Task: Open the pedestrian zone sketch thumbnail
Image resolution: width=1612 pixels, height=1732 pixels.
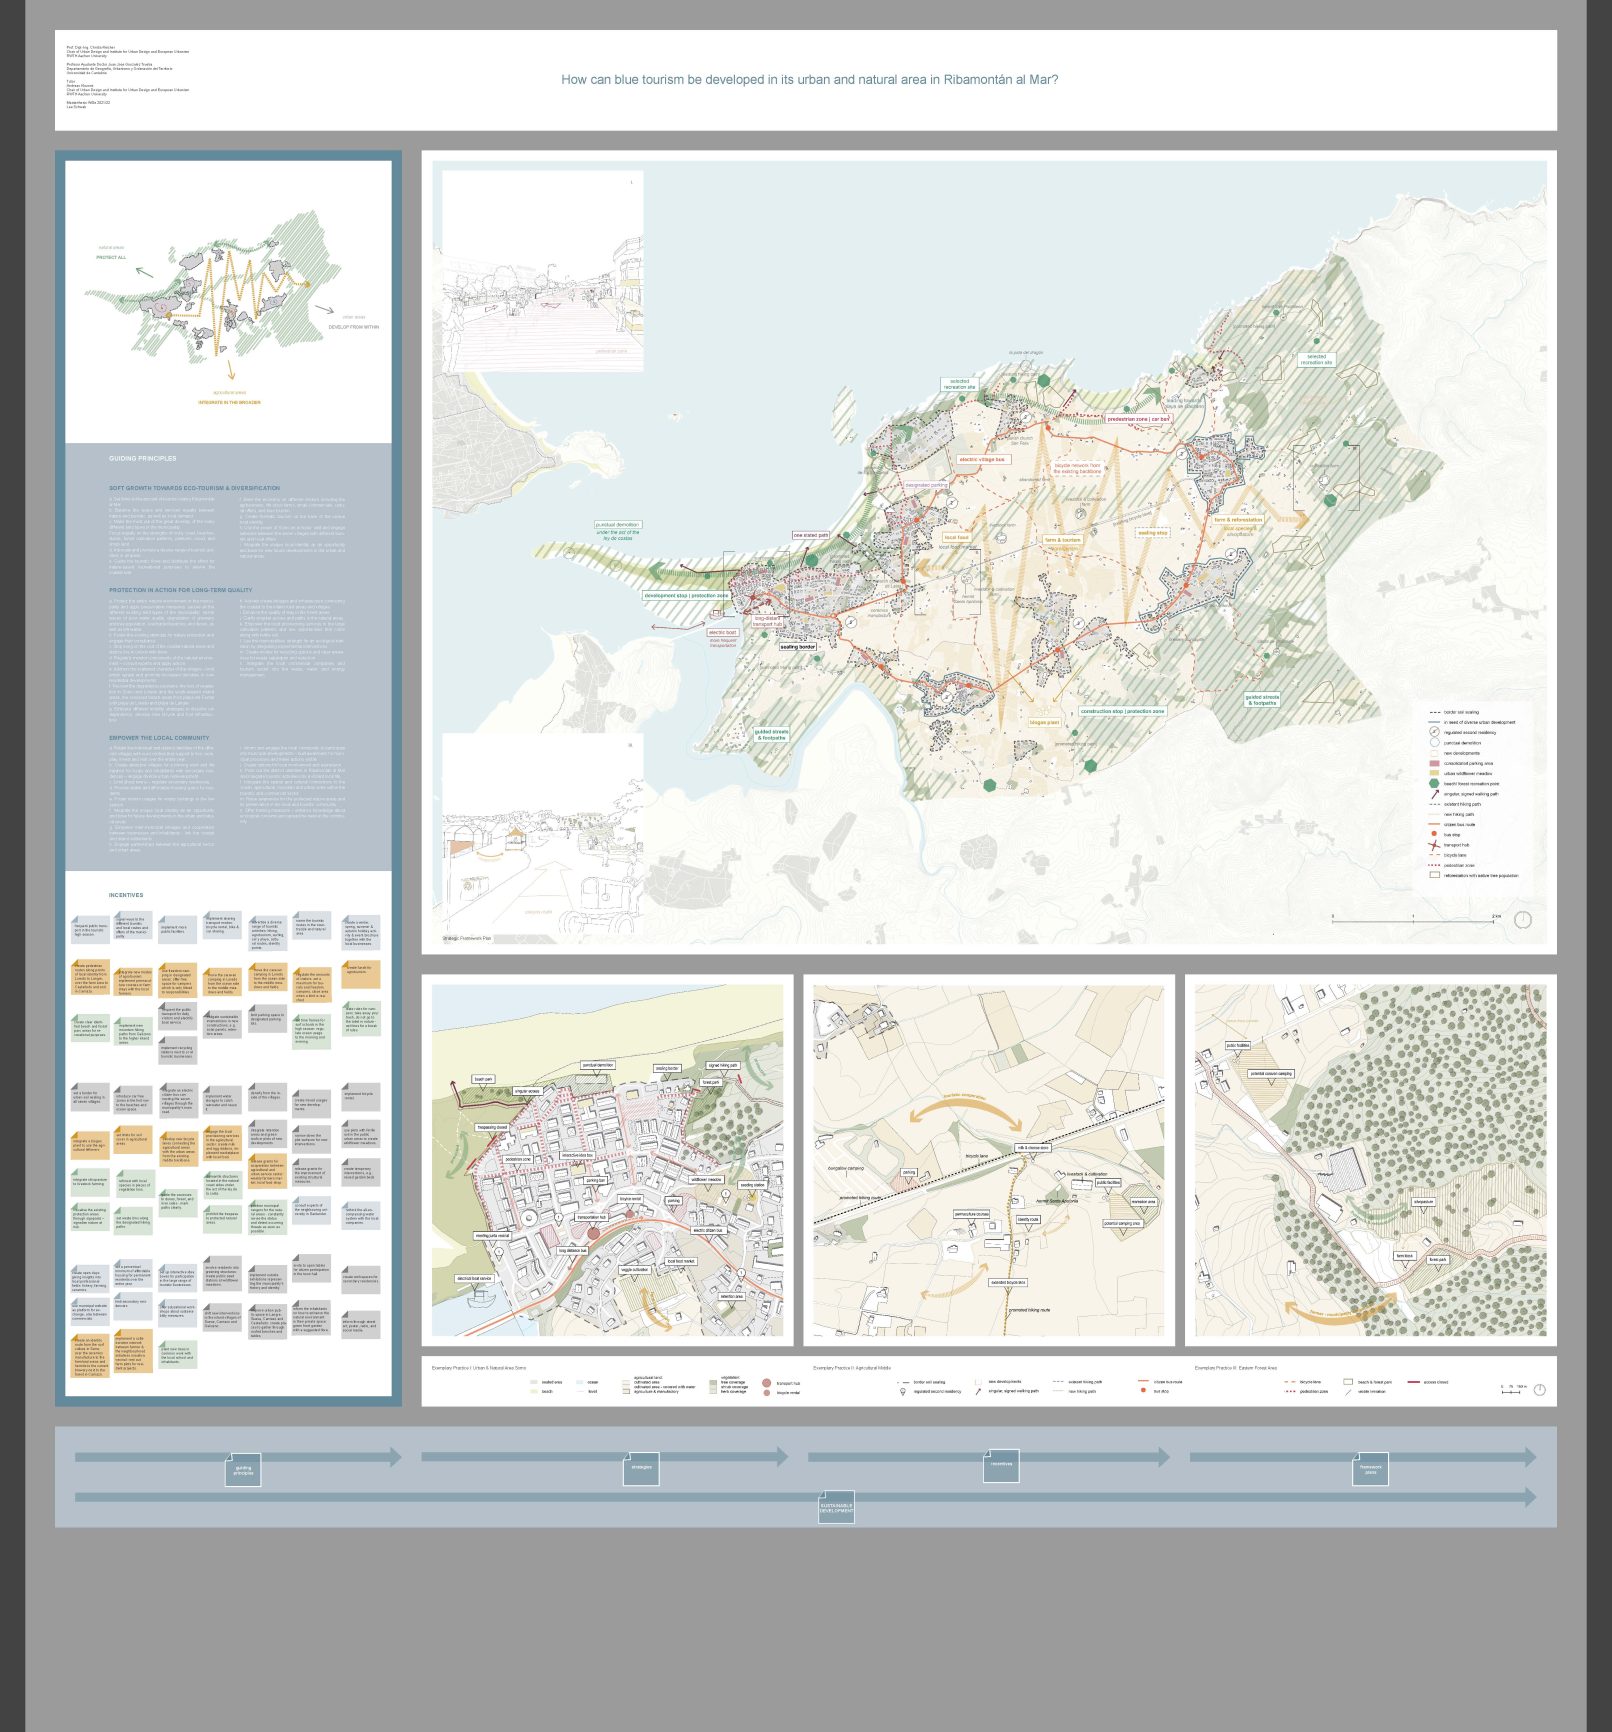Action: 543,271
